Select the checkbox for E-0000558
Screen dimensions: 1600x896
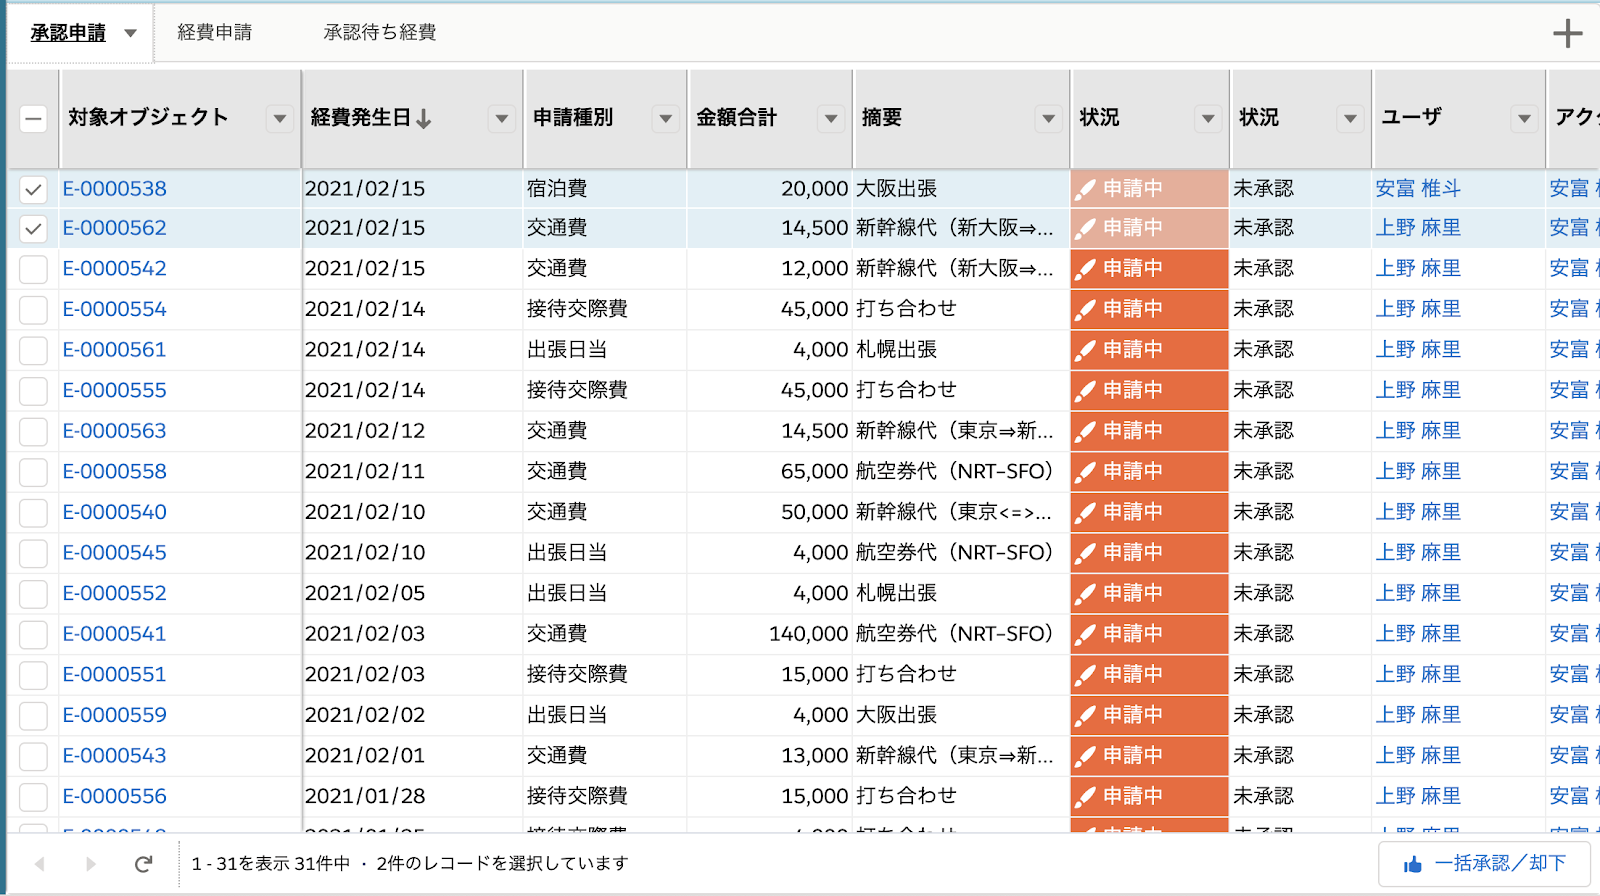point(33,472)
